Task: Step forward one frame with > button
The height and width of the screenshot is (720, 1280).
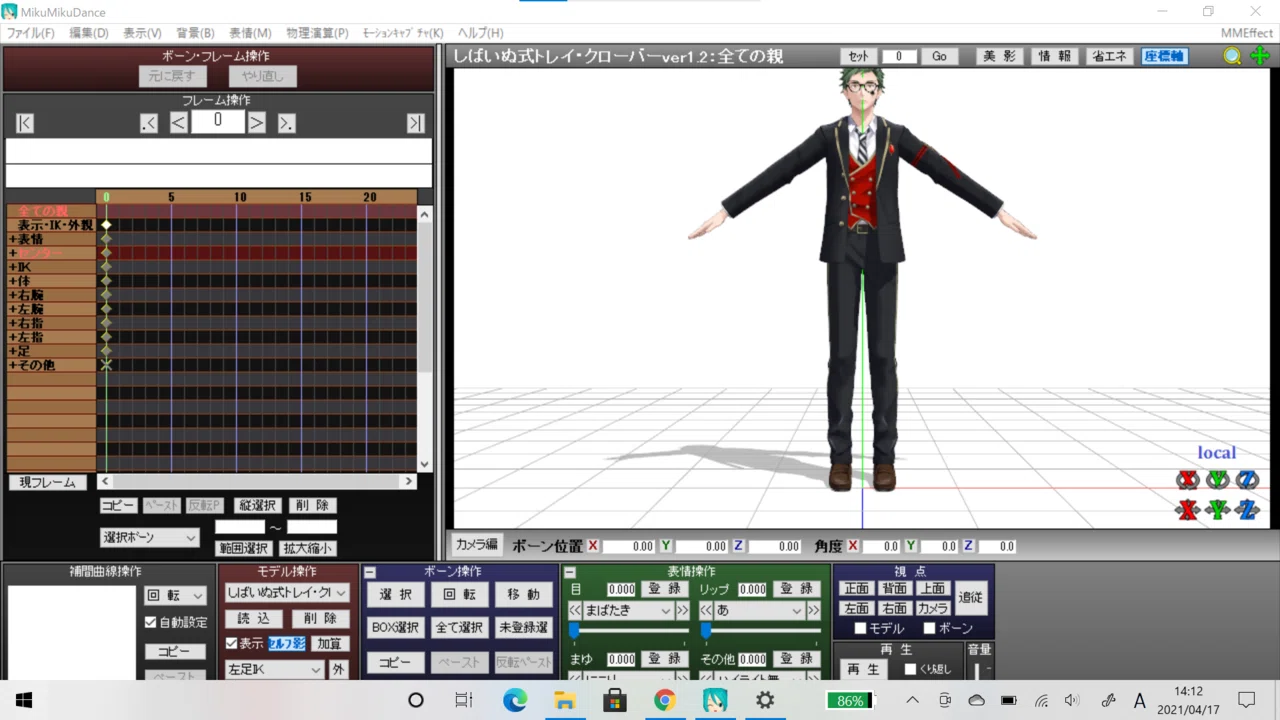Action: 257,123
